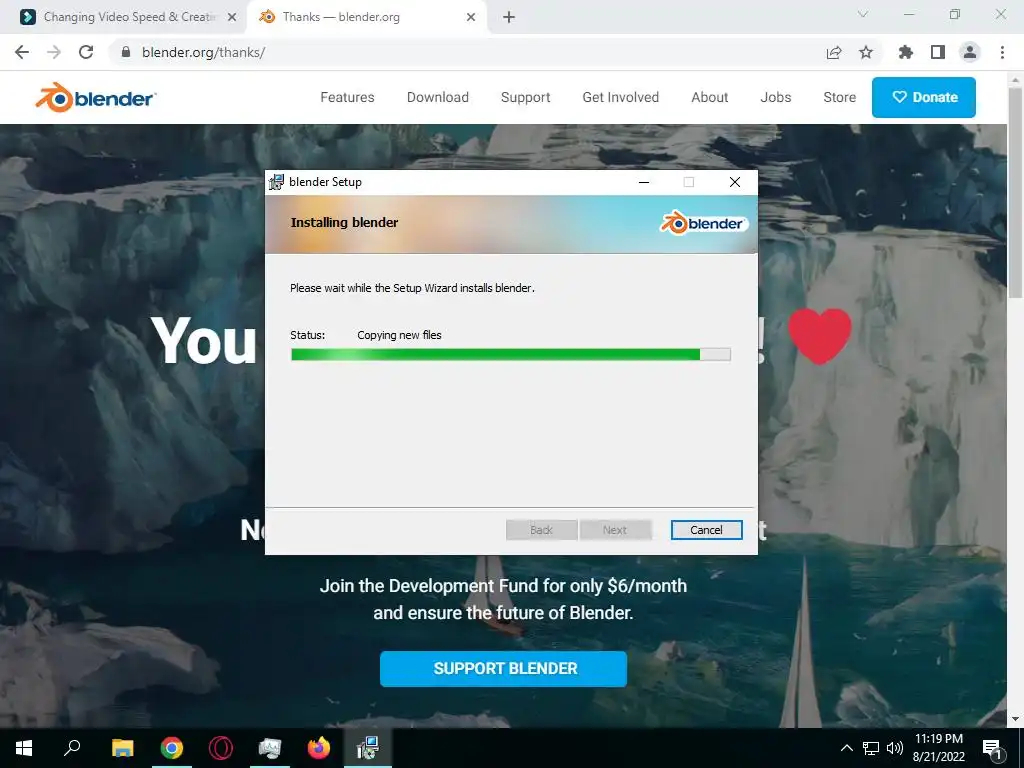Open the volume control in the tray
The image size is (1024, 768).
(895, 748)
